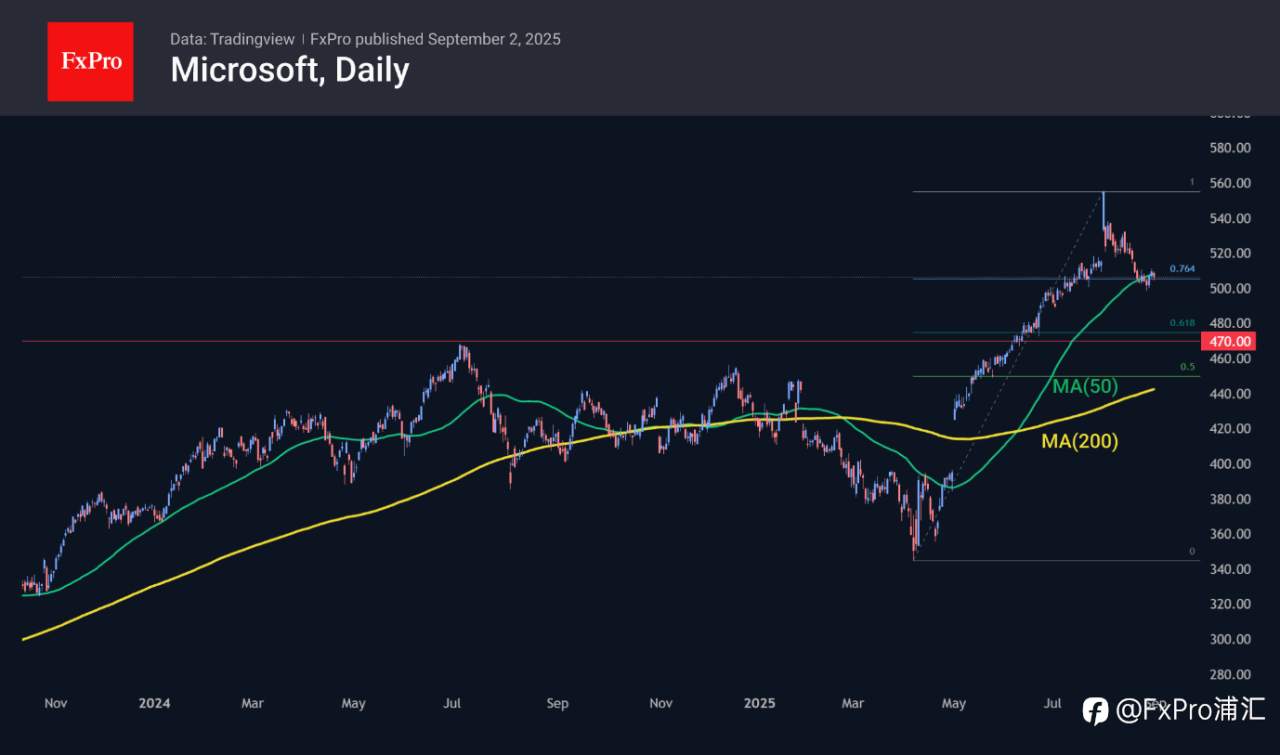Image resolution: width=1280 pixels, height=755 pixels.
Task: Click the red FxPro logo
Action: coord(90,61)
